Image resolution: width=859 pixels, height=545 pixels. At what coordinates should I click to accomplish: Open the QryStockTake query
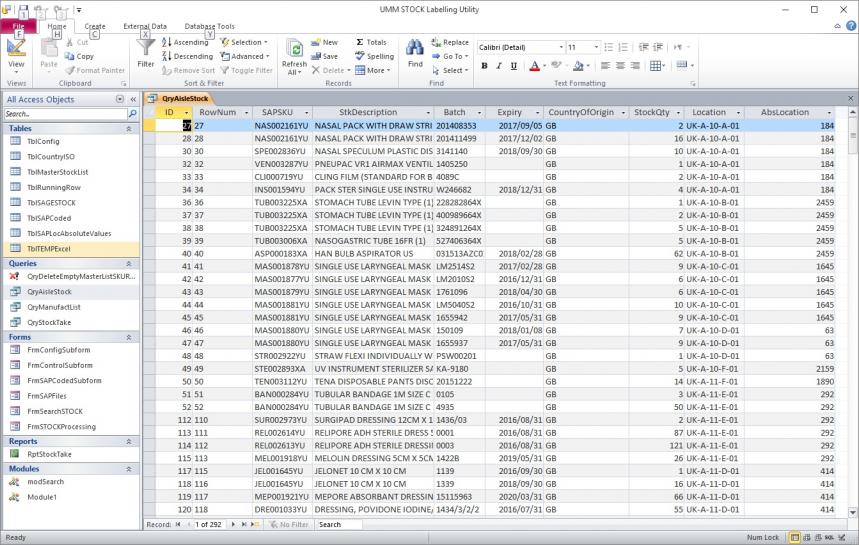click(49, 323)
